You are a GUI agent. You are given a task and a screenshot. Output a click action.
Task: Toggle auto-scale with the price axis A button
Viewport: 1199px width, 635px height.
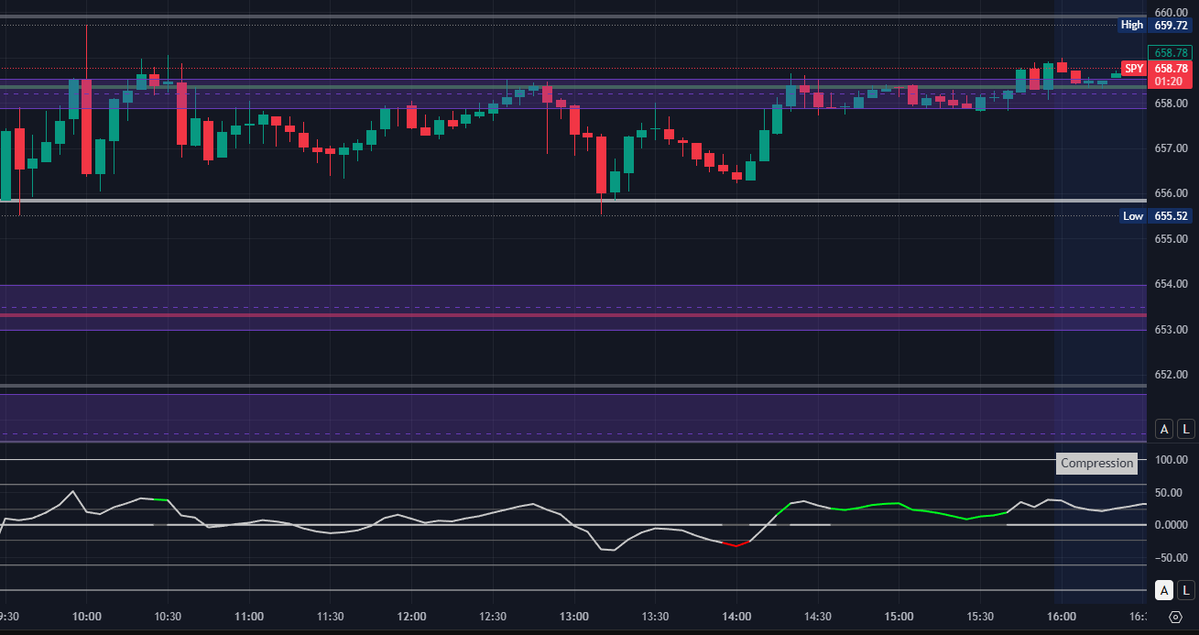tap(1164, 428)
